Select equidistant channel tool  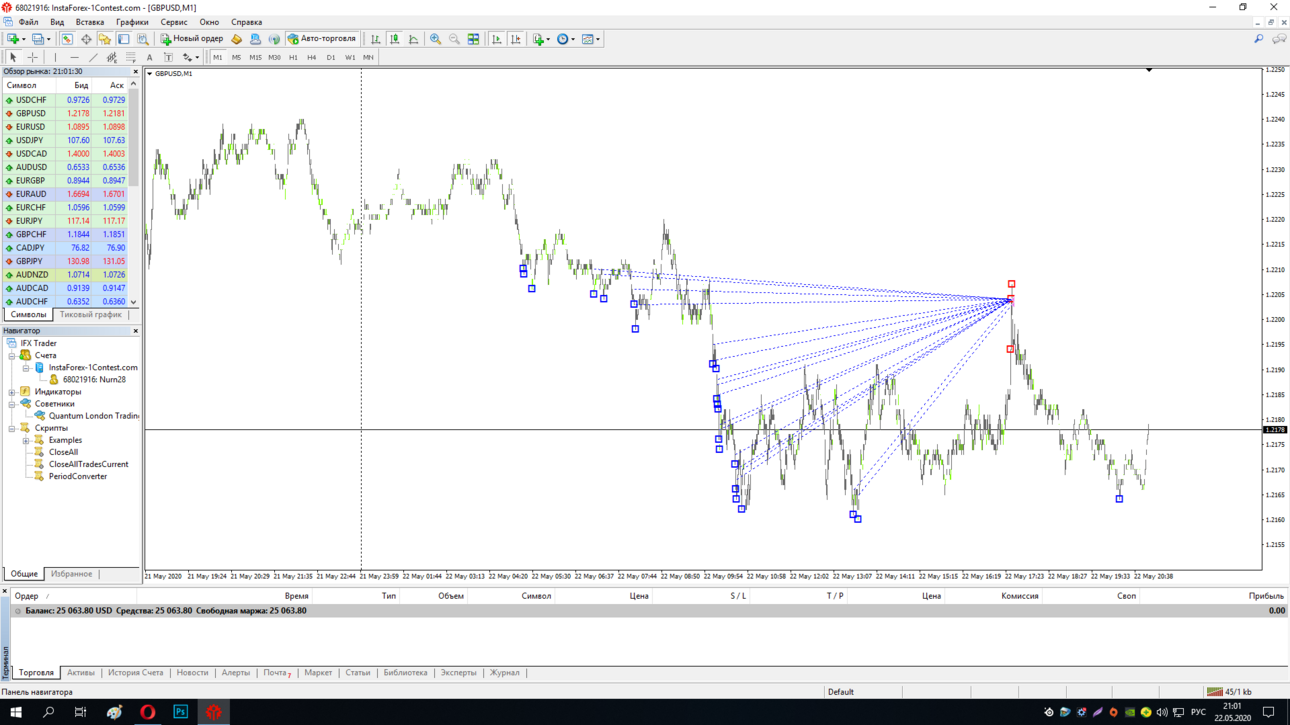(x=111, y=57)
